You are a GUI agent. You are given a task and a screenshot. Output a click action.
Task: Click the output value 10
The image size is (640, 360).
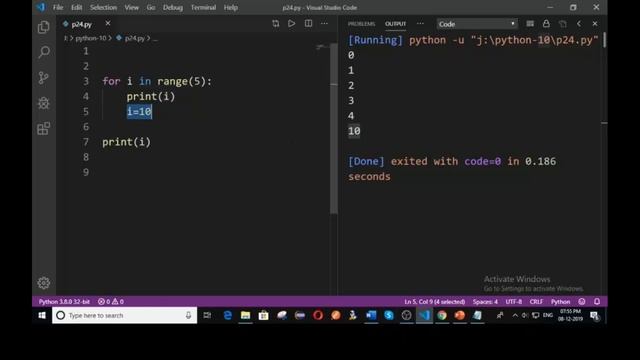pos(354,131)
